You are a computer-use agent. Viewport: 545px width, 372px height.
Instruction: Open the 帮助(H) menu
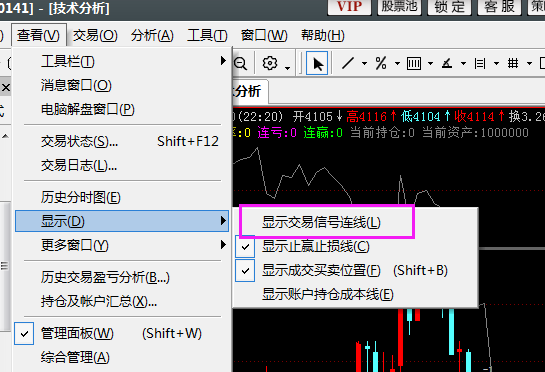323,35
